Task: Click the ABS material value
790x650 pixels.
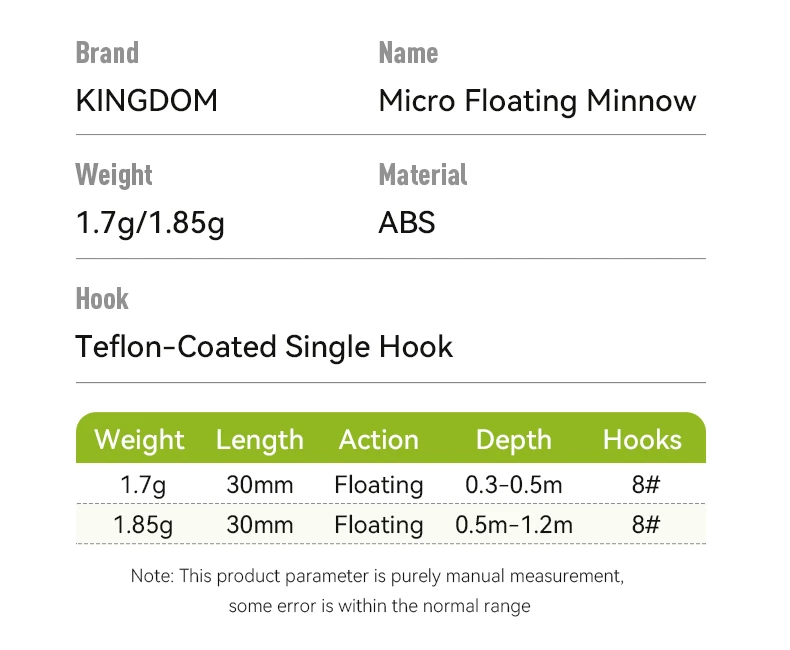Action: pos(407,223)
